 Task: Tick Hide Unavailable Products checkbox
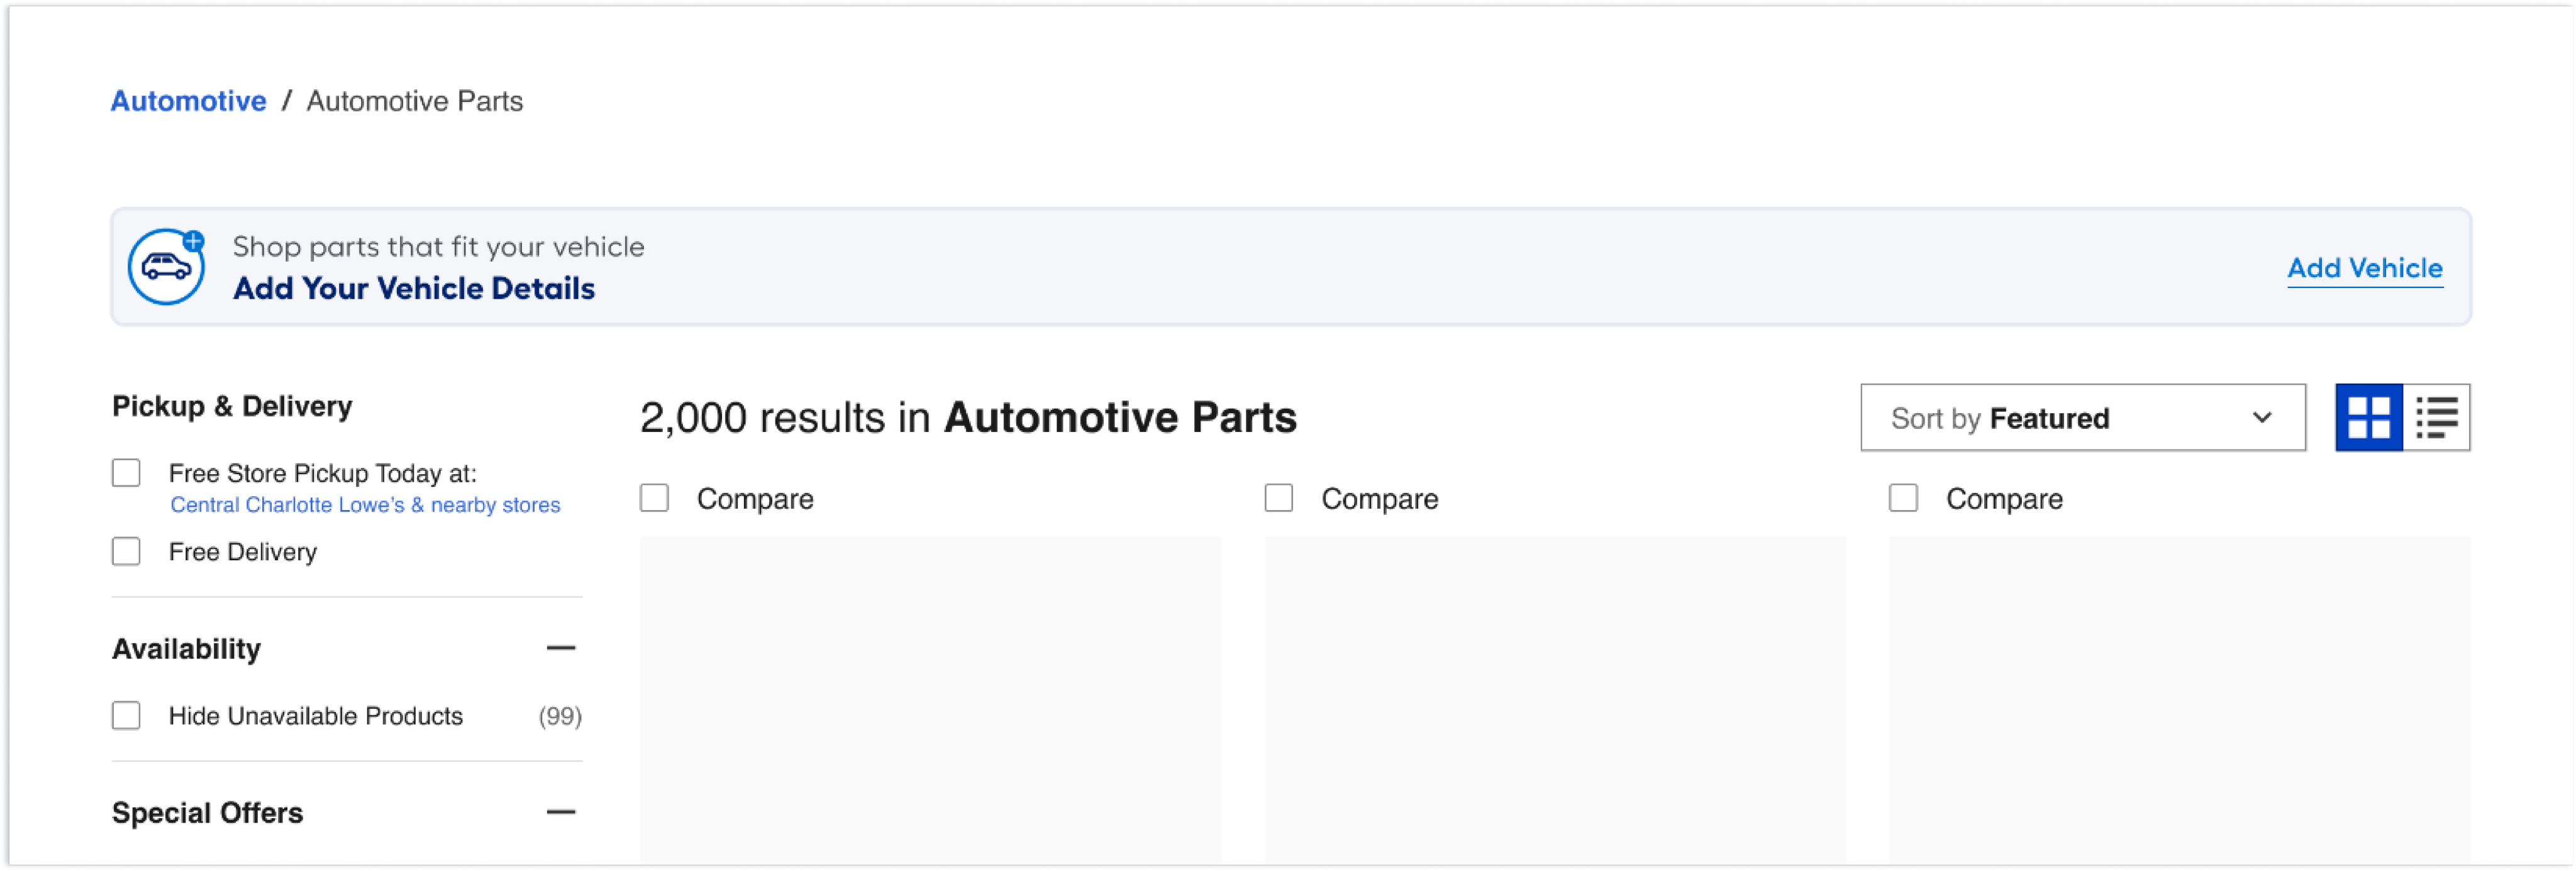pos(126,716)
